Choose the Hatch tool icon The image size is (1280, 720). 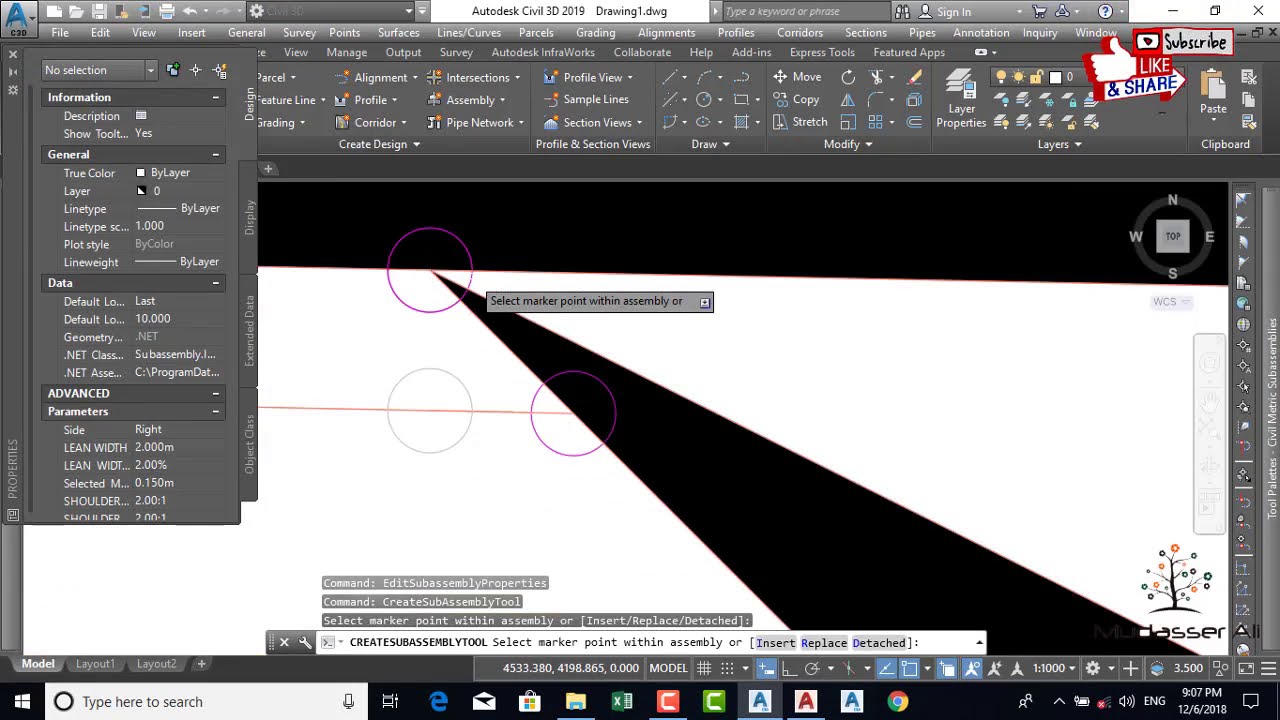coord(741,122)
